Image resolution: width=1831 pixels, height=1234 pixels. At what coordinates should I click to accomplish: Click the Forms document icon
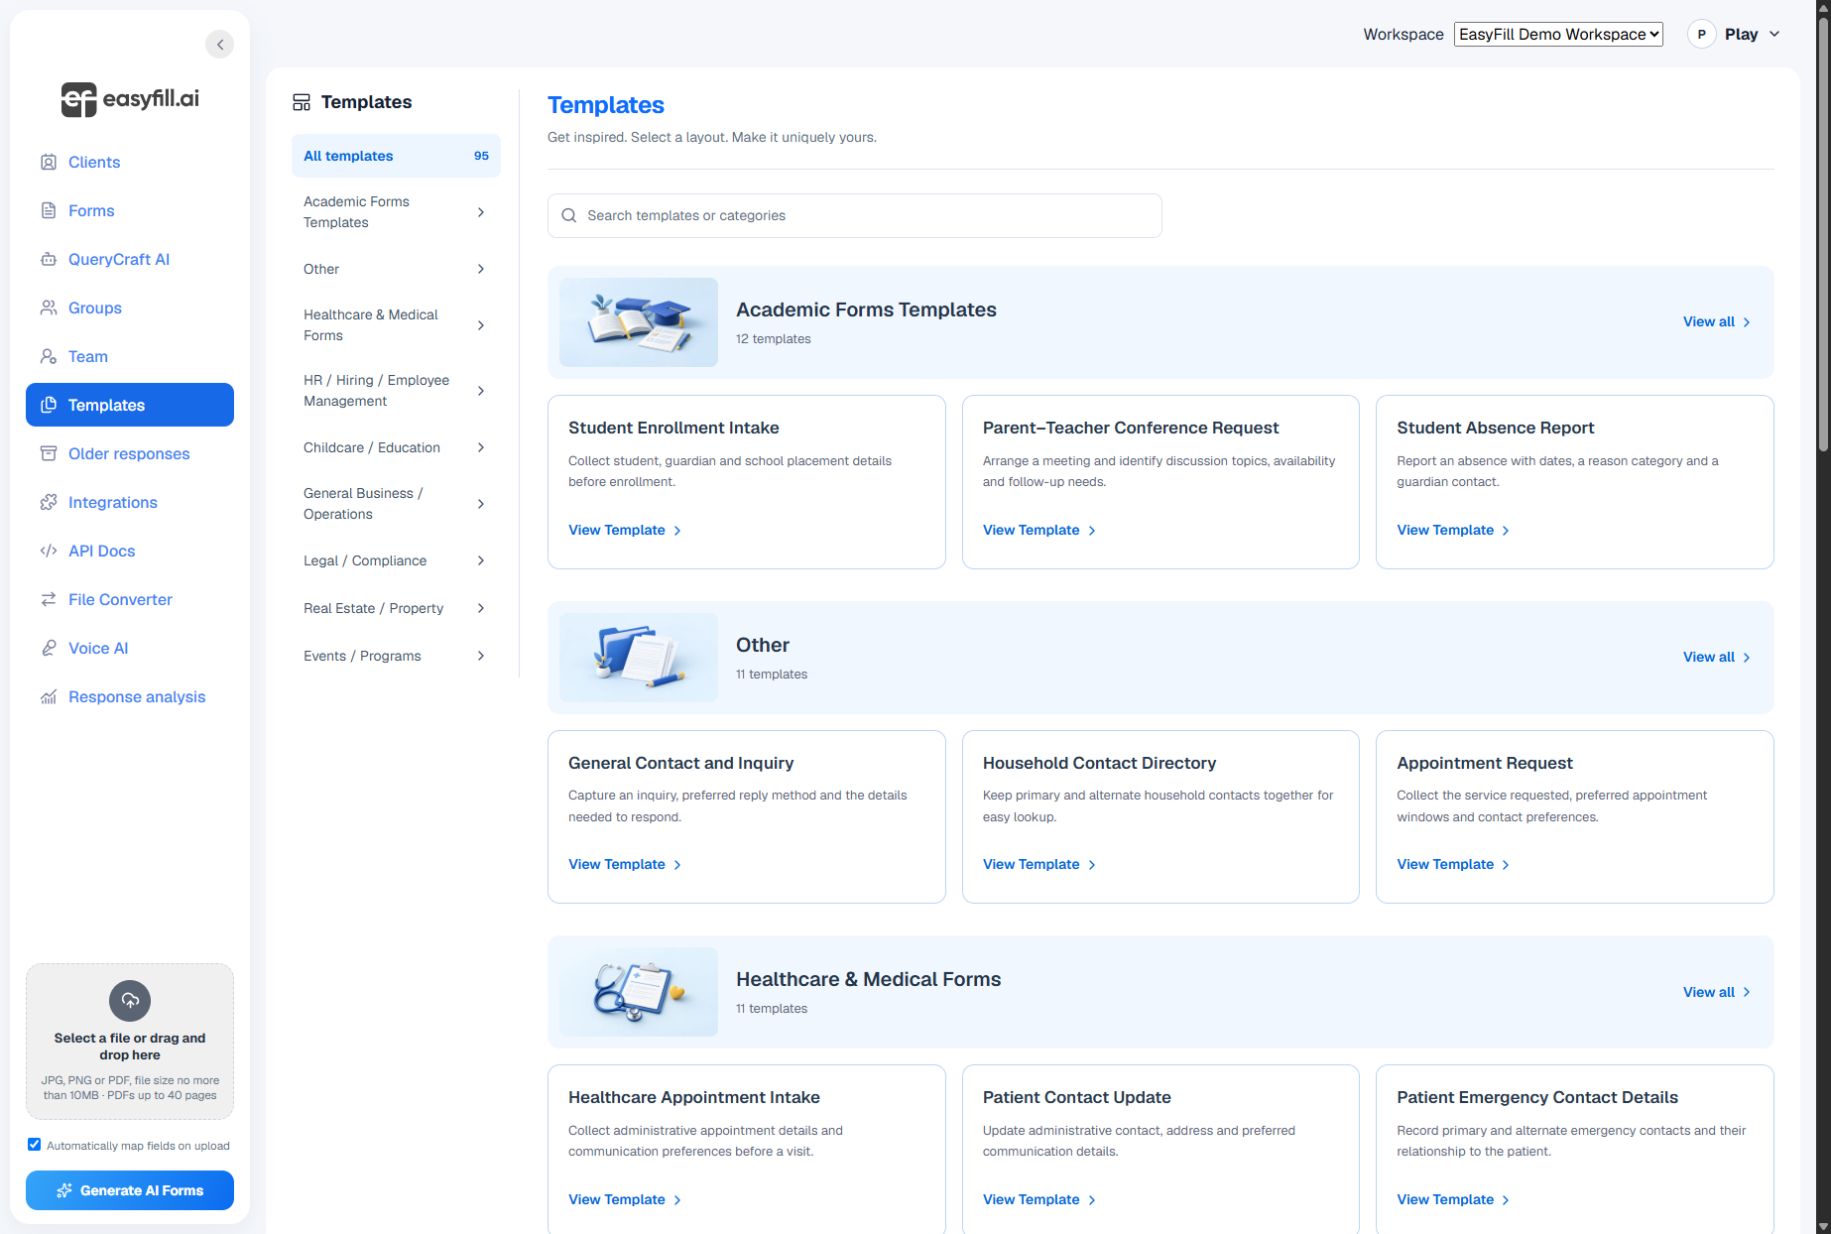pos(48,210)
